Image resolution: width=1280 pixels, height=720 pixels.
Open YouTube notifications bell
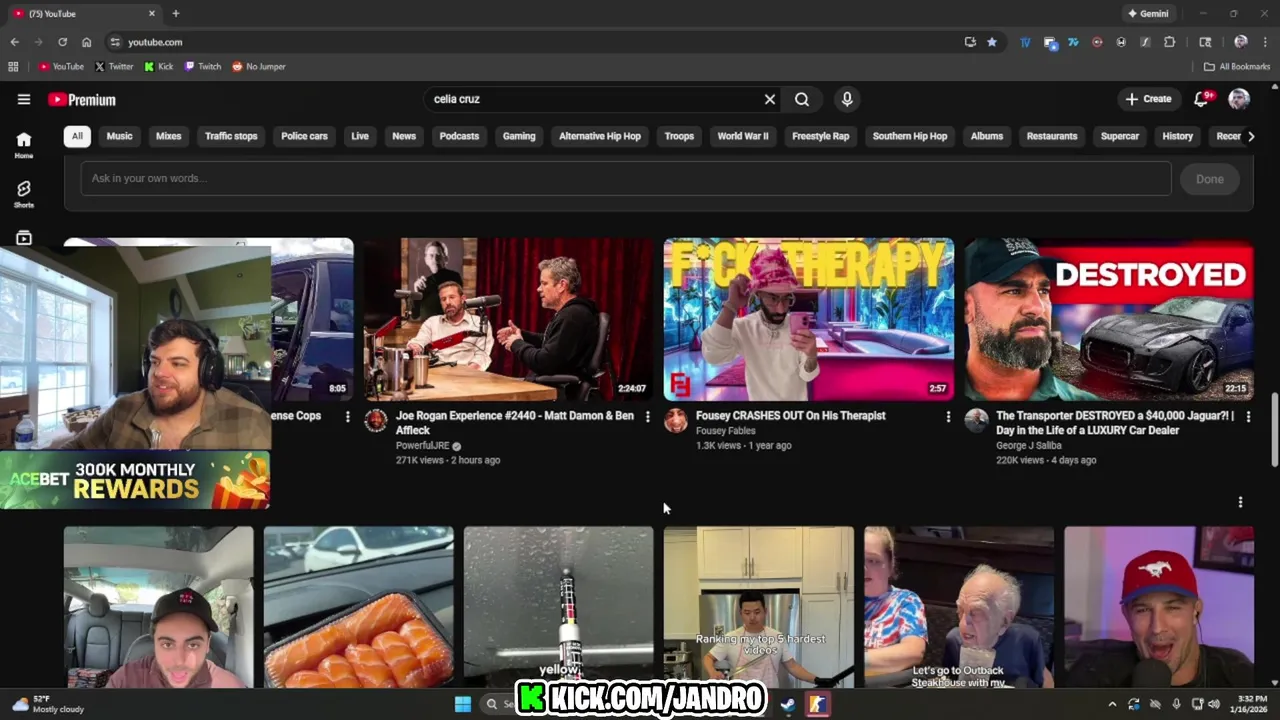(x=1202, y=99)
